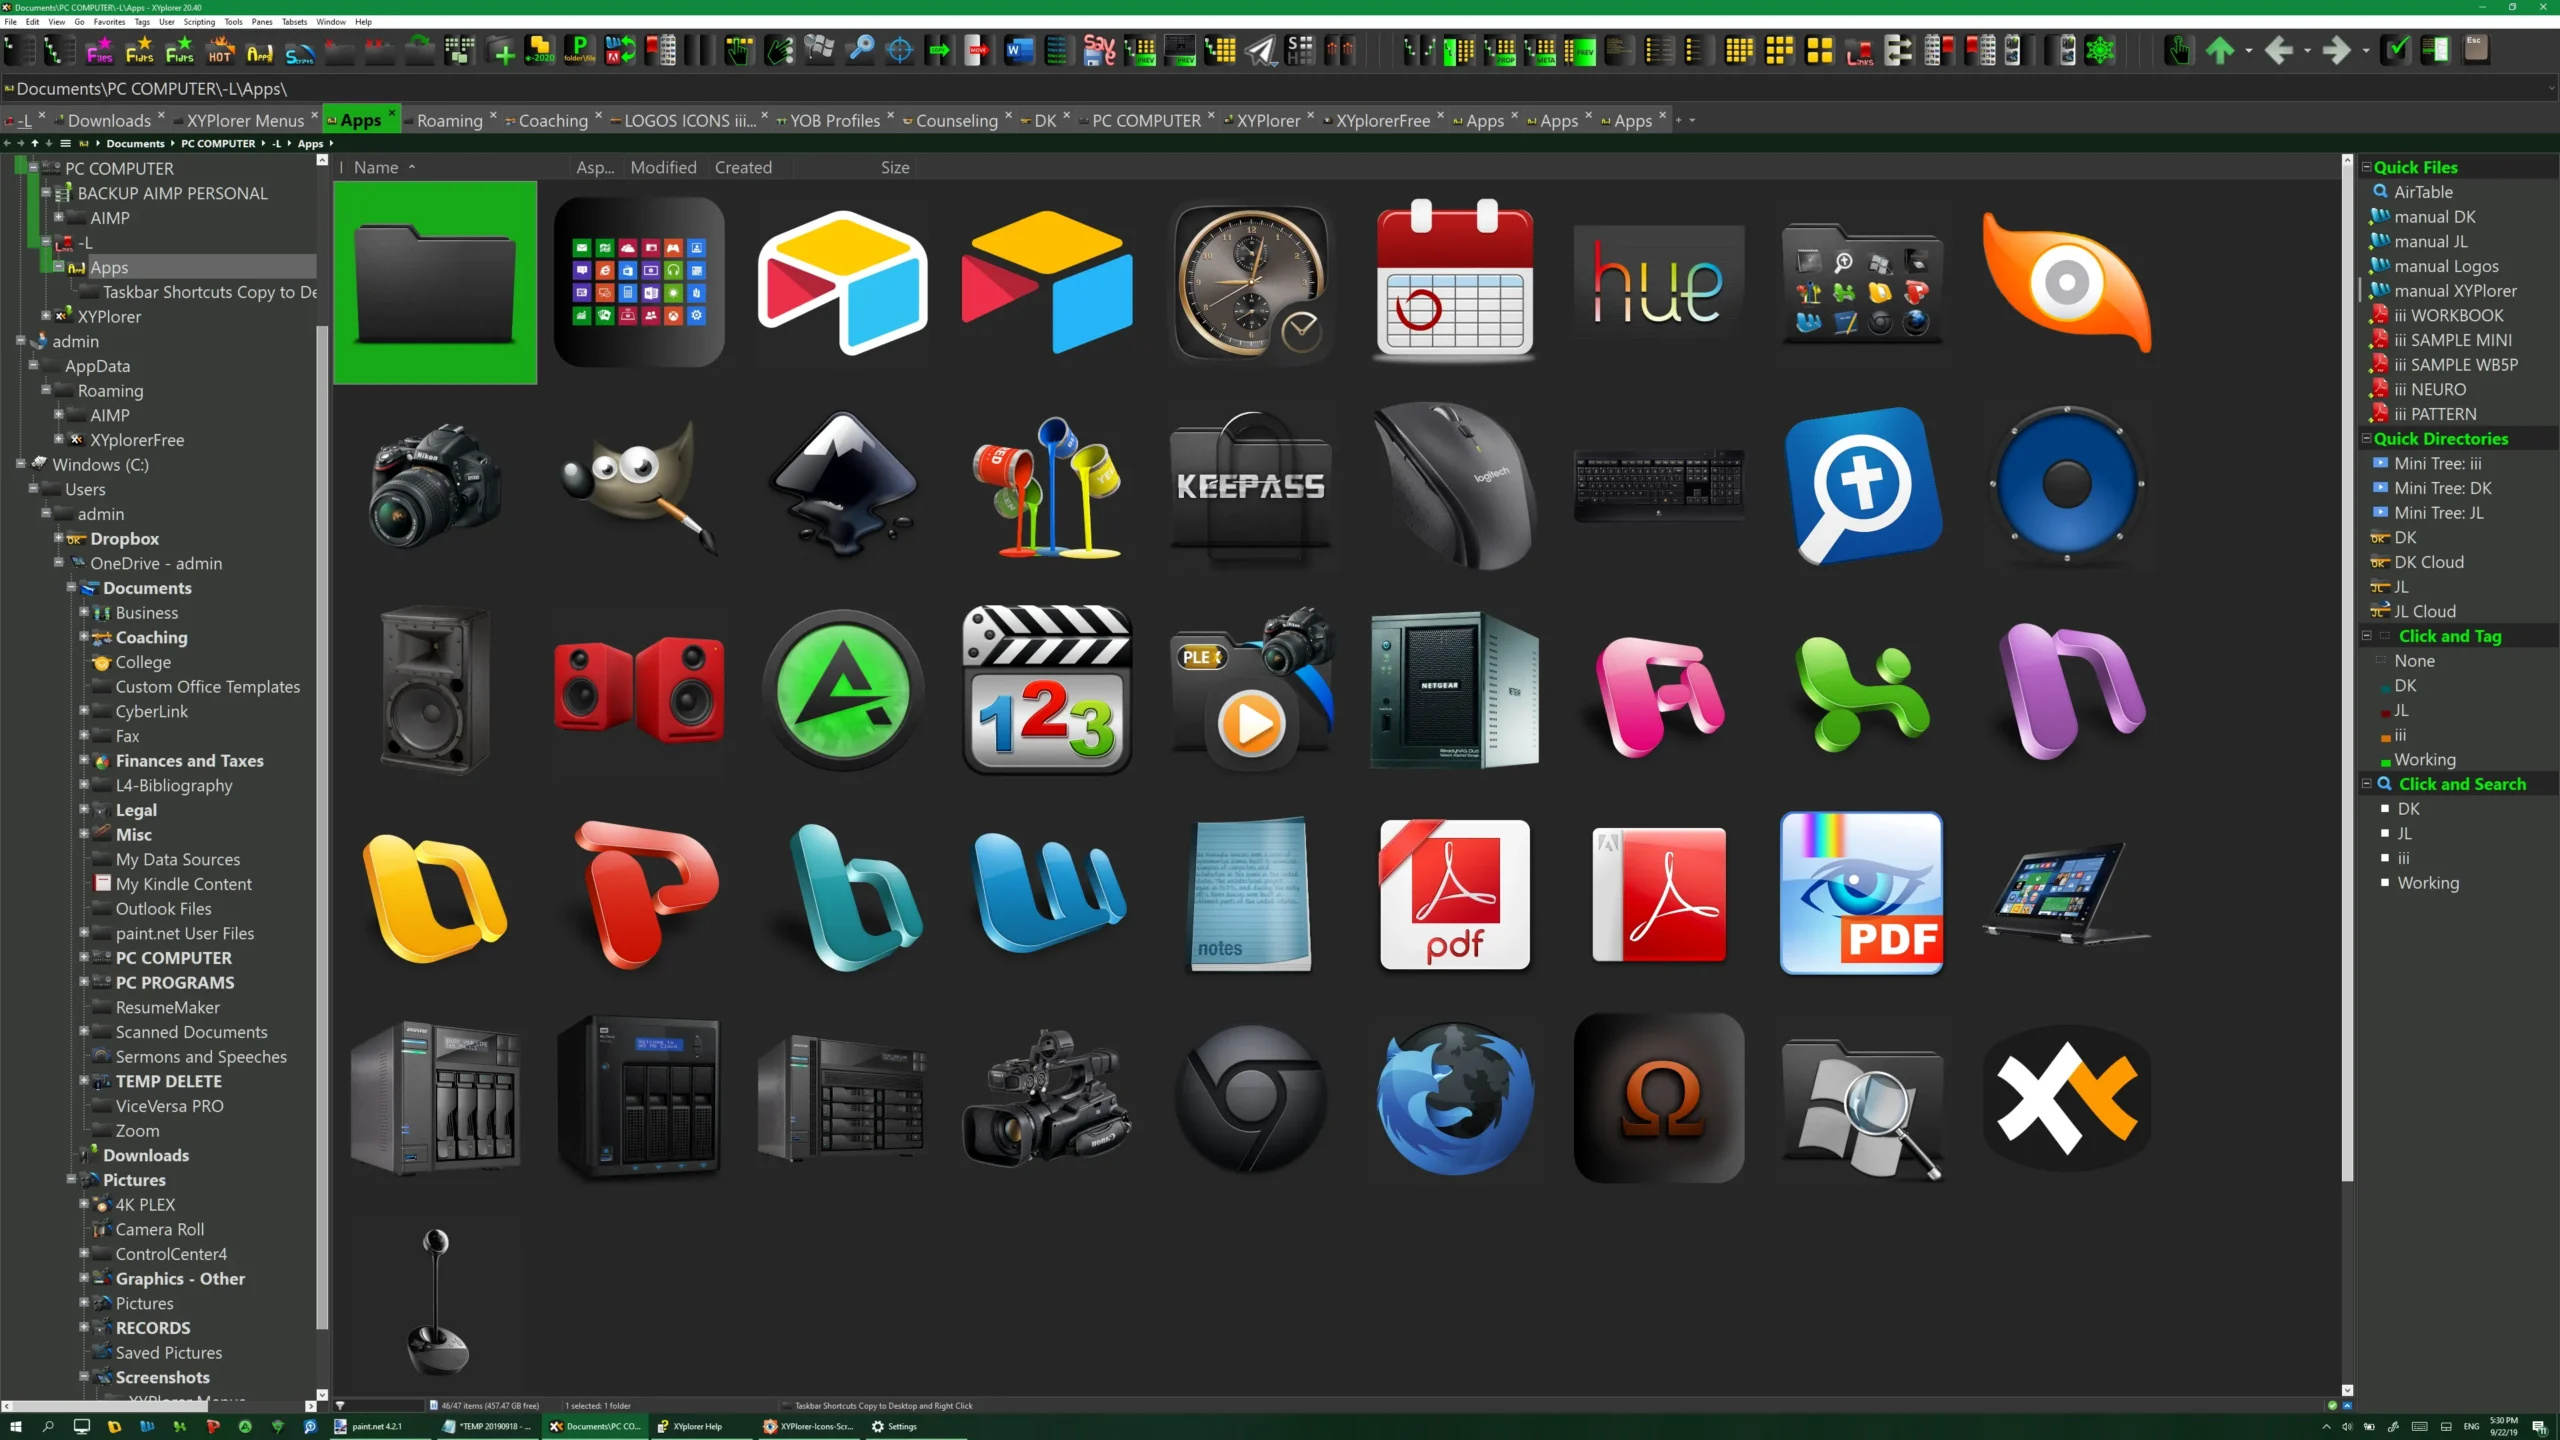The width and height of the screenshot is (2560, 1440).
Task: Click the blue magnifier find icon in toolbar
Action: pyautogui.click(x=860, y=50)
